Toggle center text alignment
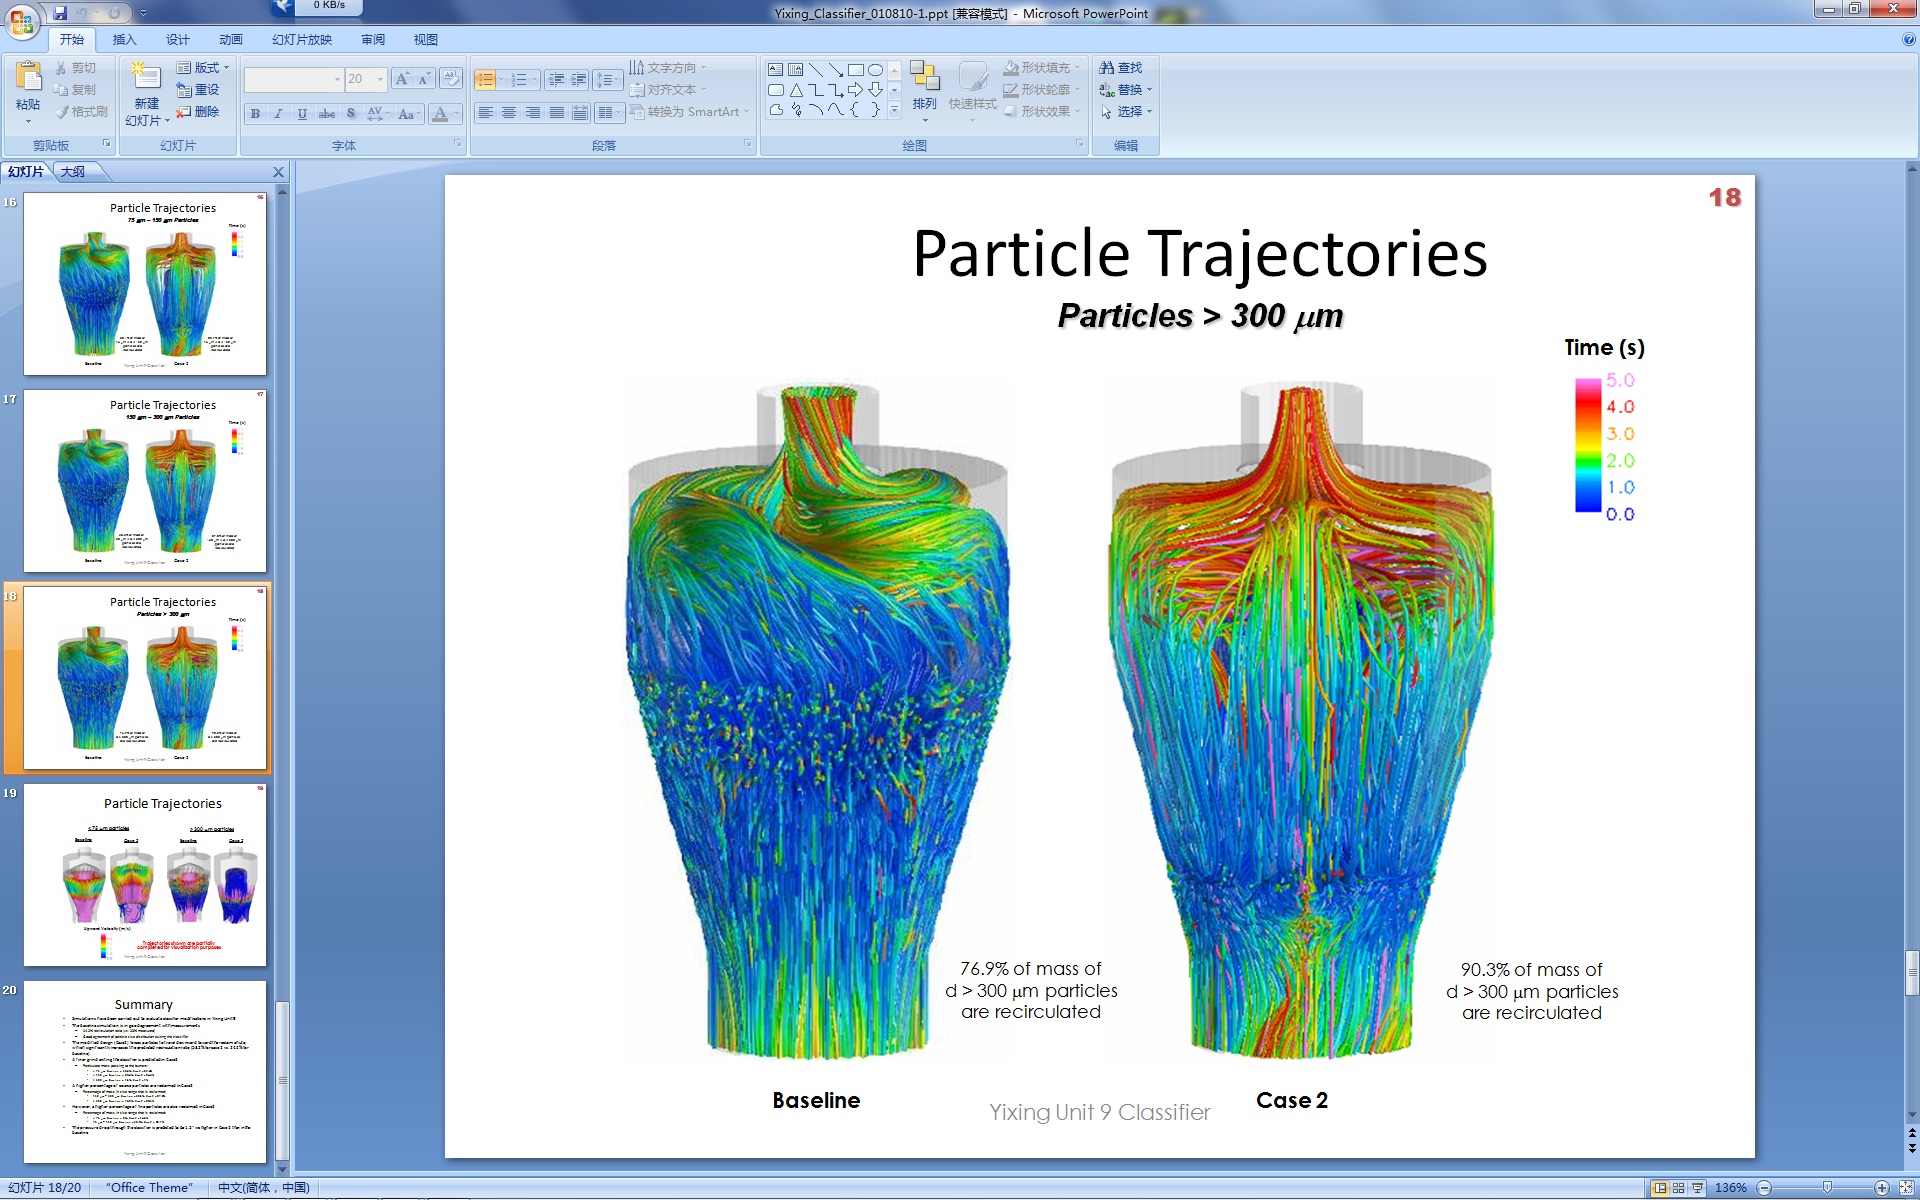This screenshot has height=1200, width=1920. click(x=509, y=113)
